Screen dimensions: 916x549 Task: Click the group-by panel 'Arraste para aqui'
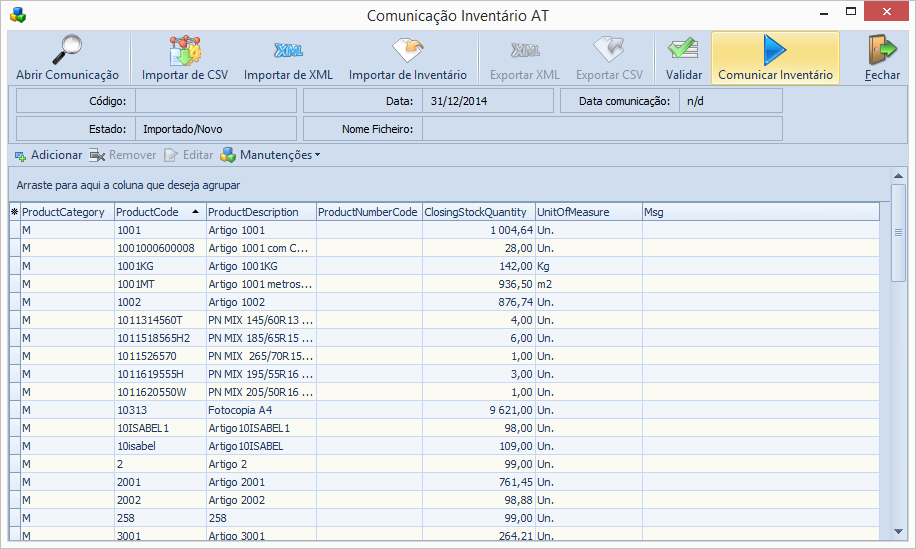(449, 185)
